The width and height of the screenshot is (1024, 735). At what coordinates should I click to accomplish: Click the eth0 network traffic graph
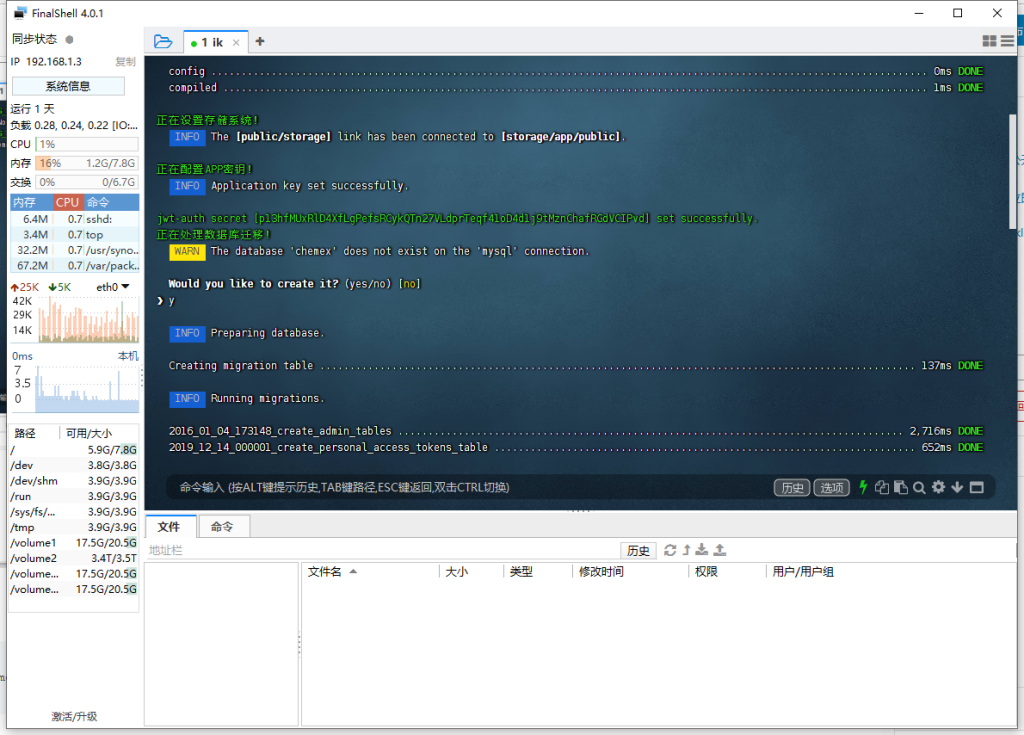(88, 319)
